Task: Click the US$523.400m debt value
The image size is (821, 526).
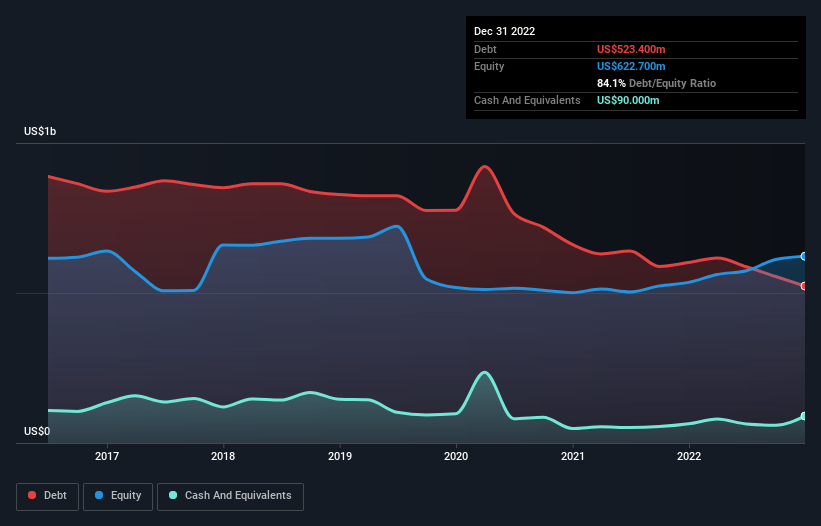Action: [631, 49]
